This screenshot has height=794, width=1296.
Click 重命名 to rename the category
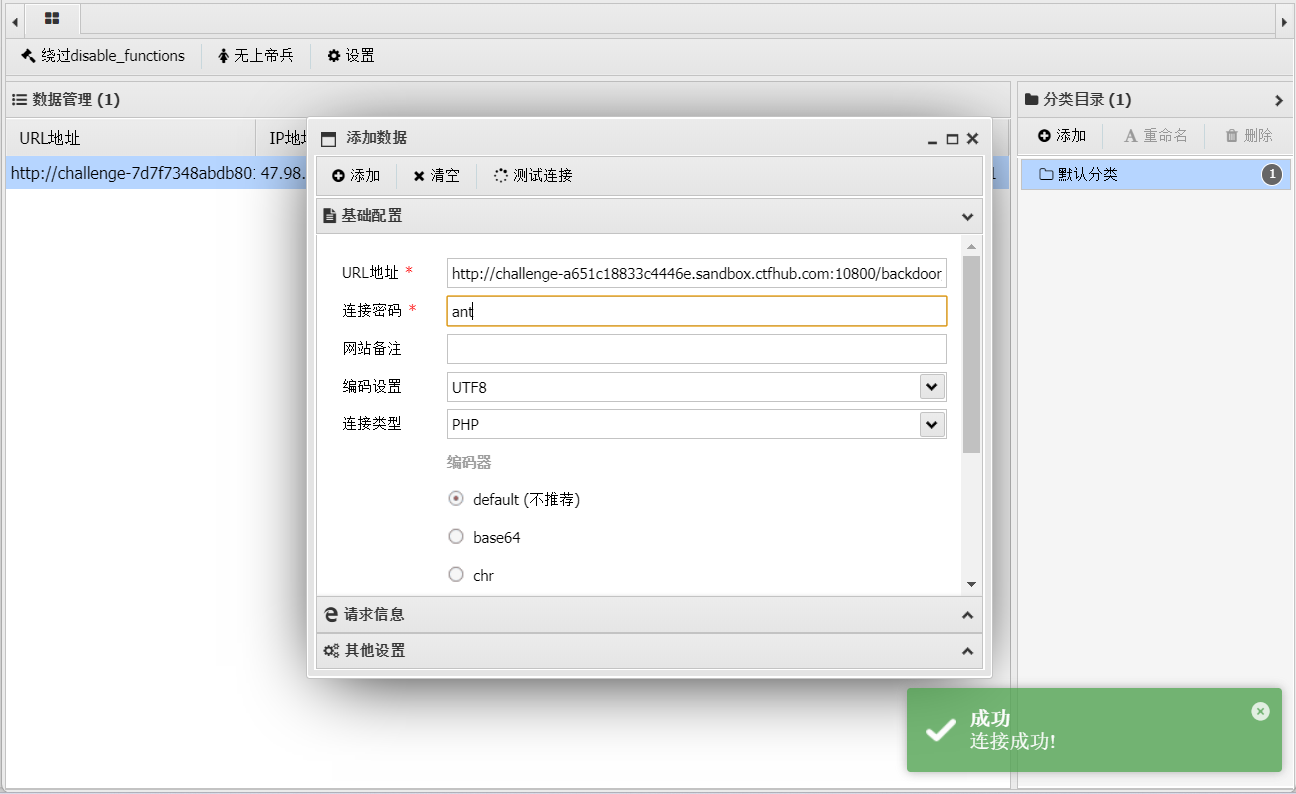coord(1155,135)
